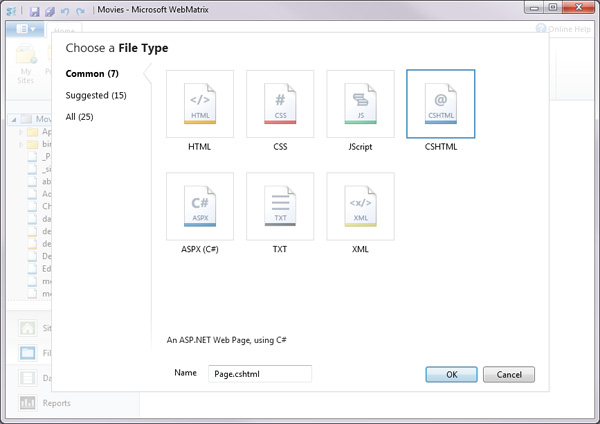Click the WebMatrix logo in title bar

click(11, 11)
